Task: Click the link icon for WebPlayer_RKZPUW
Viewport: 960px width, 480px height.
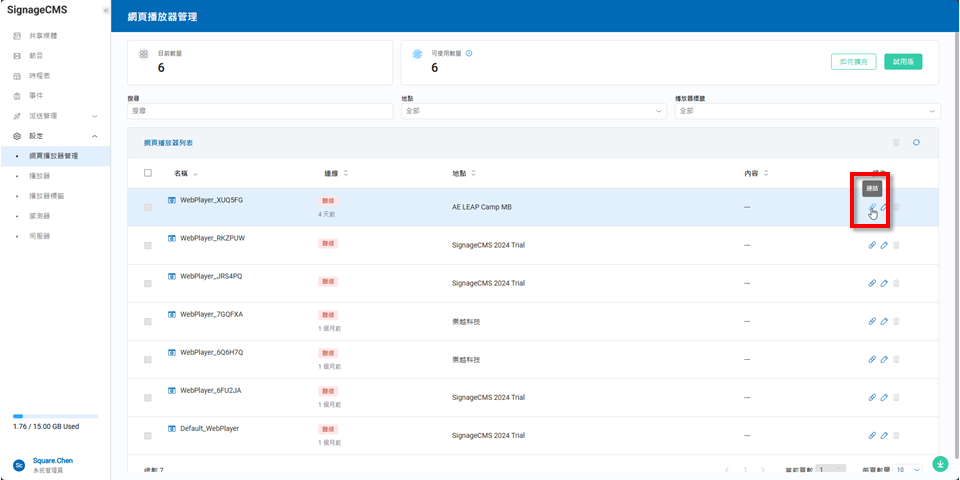Action: [x=872, y=245]
